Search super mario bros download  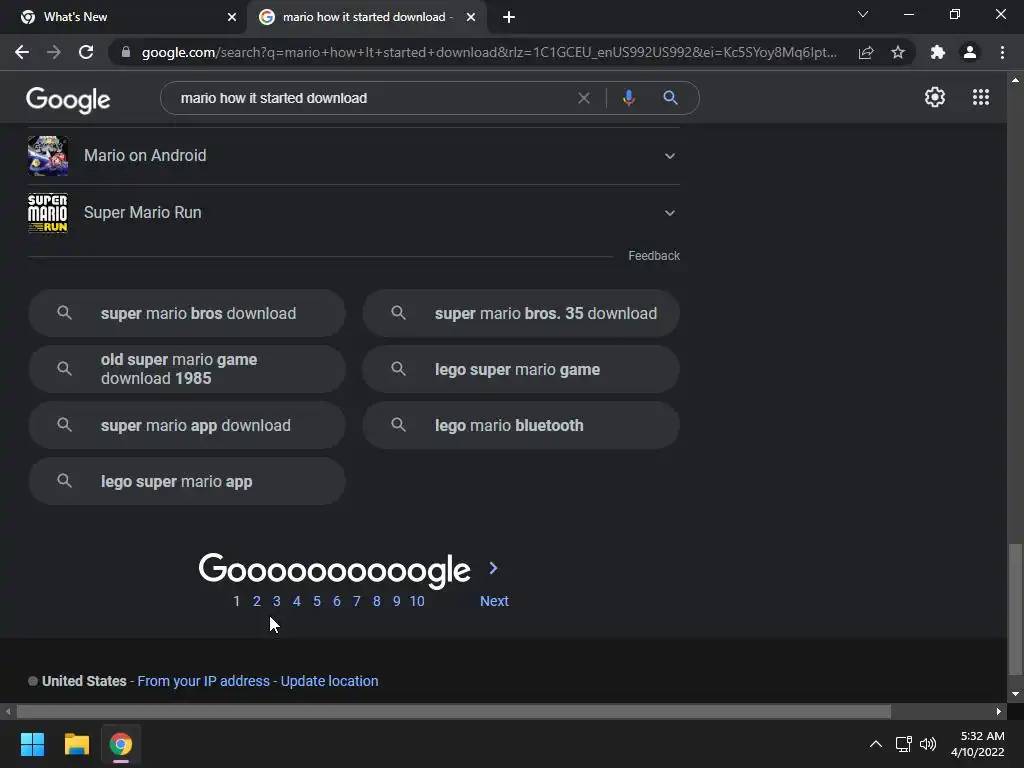click(187, 313)
